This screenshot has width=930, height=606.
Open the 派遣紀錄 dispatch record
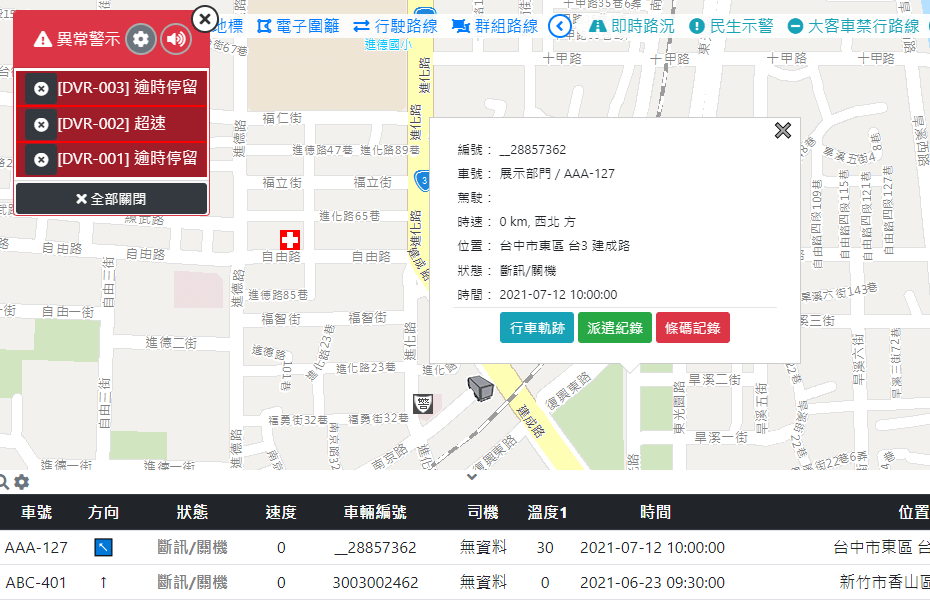coord(614,328)
